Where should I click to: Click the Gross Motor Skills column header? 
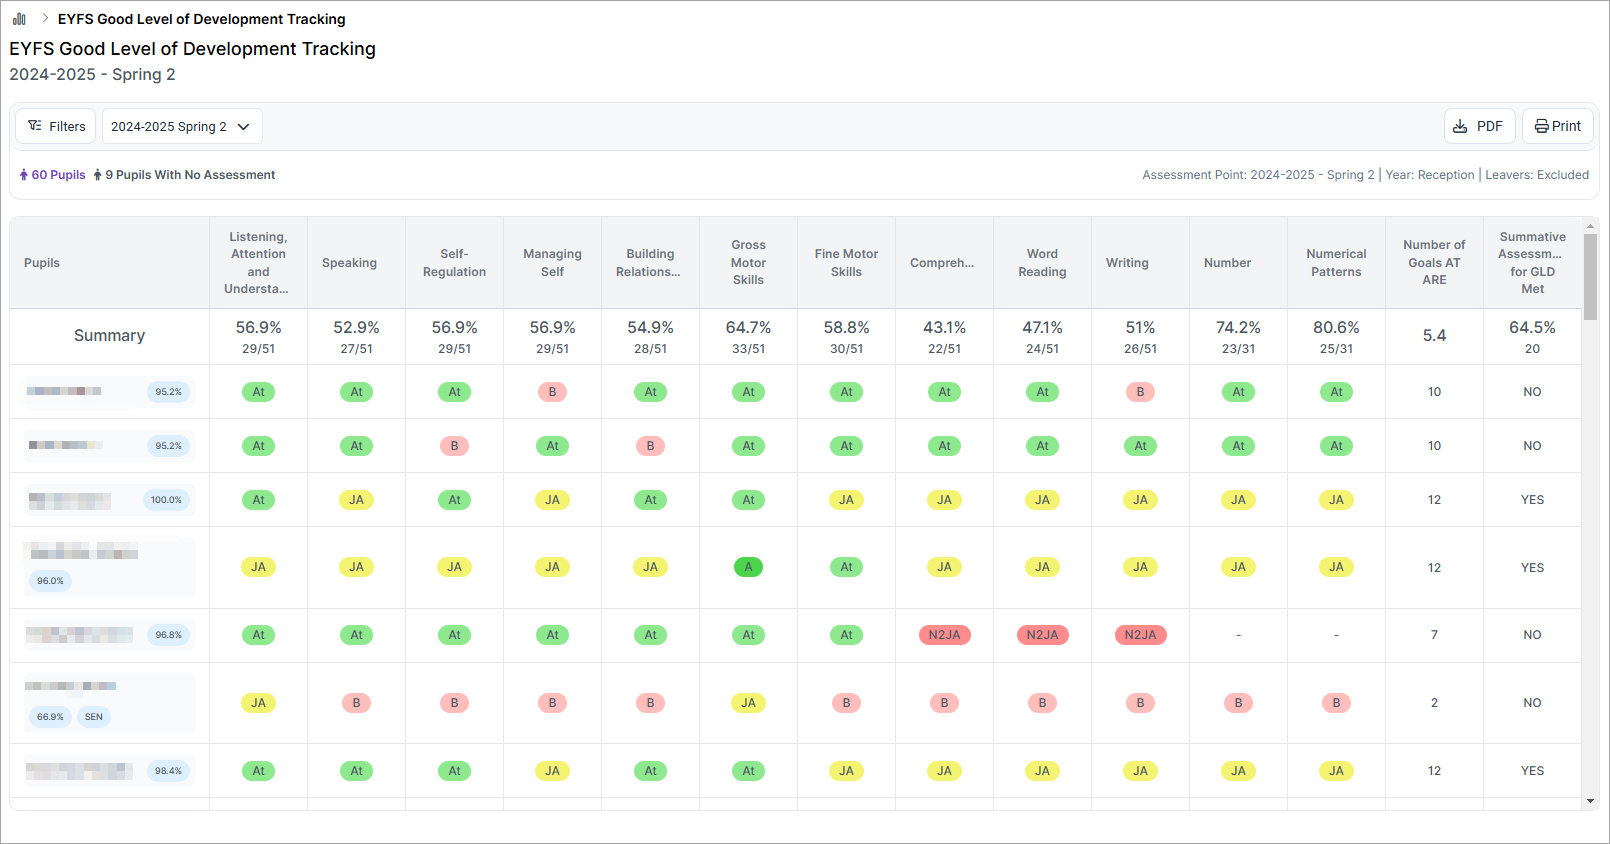[748, 262]
